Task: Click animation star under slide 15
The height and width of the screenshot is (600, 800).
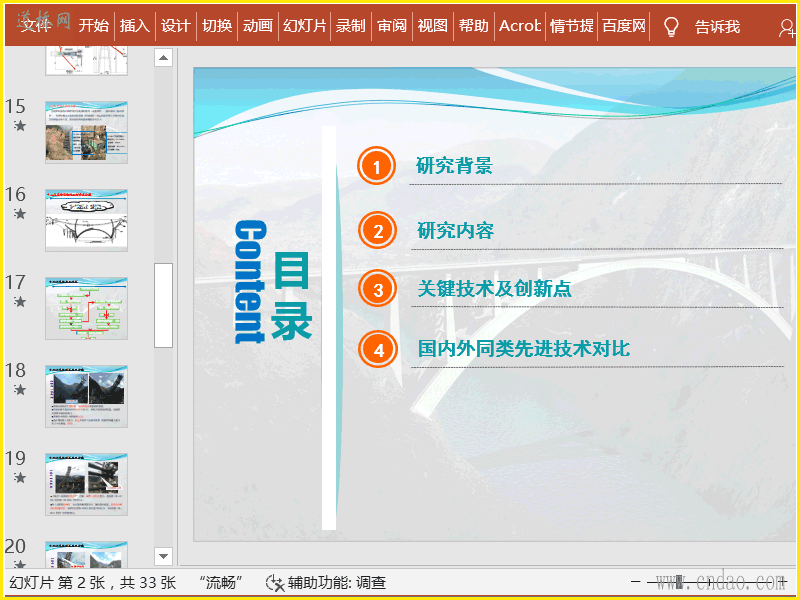Action: click(x=20, y=126)
